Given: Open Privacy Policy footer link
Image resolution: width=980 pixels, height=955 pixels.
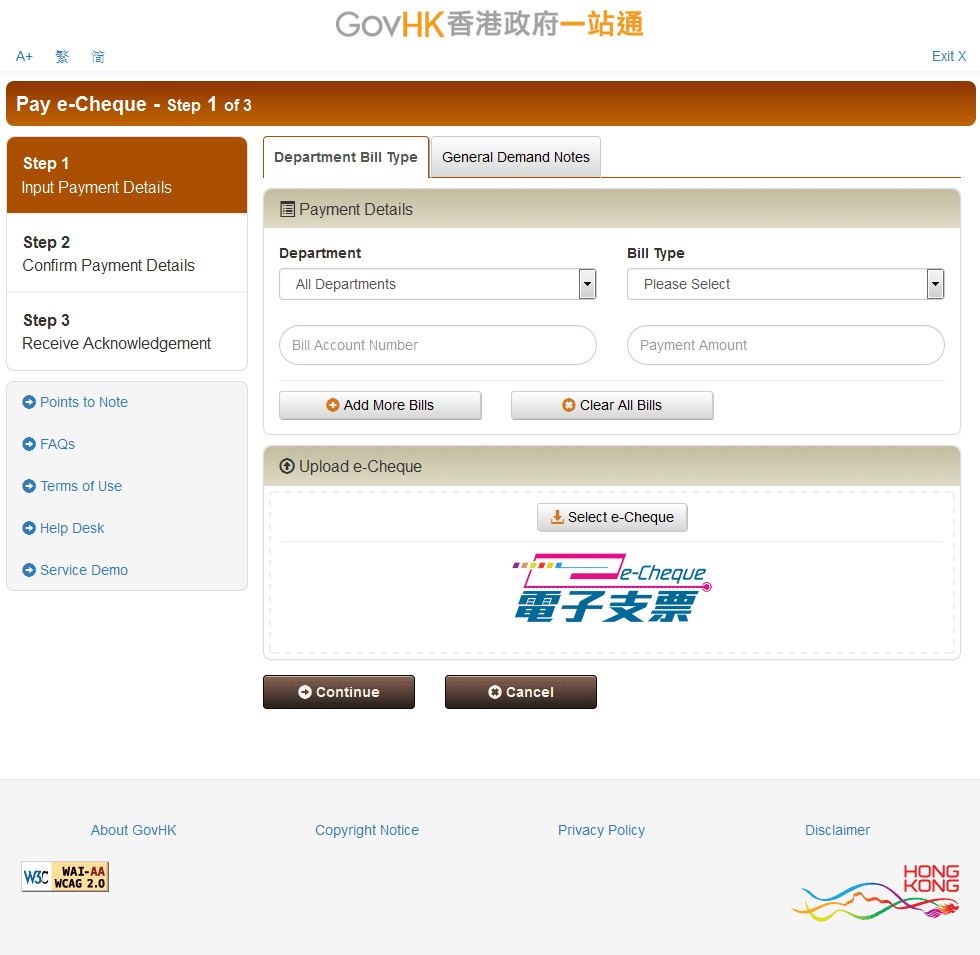Looking at the screenshot, I should click(601, 831).
